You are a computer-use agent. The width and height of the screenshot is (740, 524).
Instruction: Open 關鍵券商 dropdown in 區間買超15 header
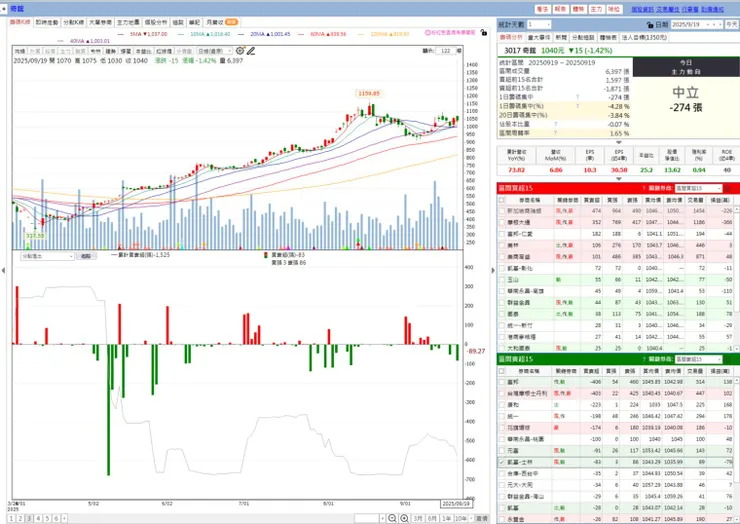698,188
